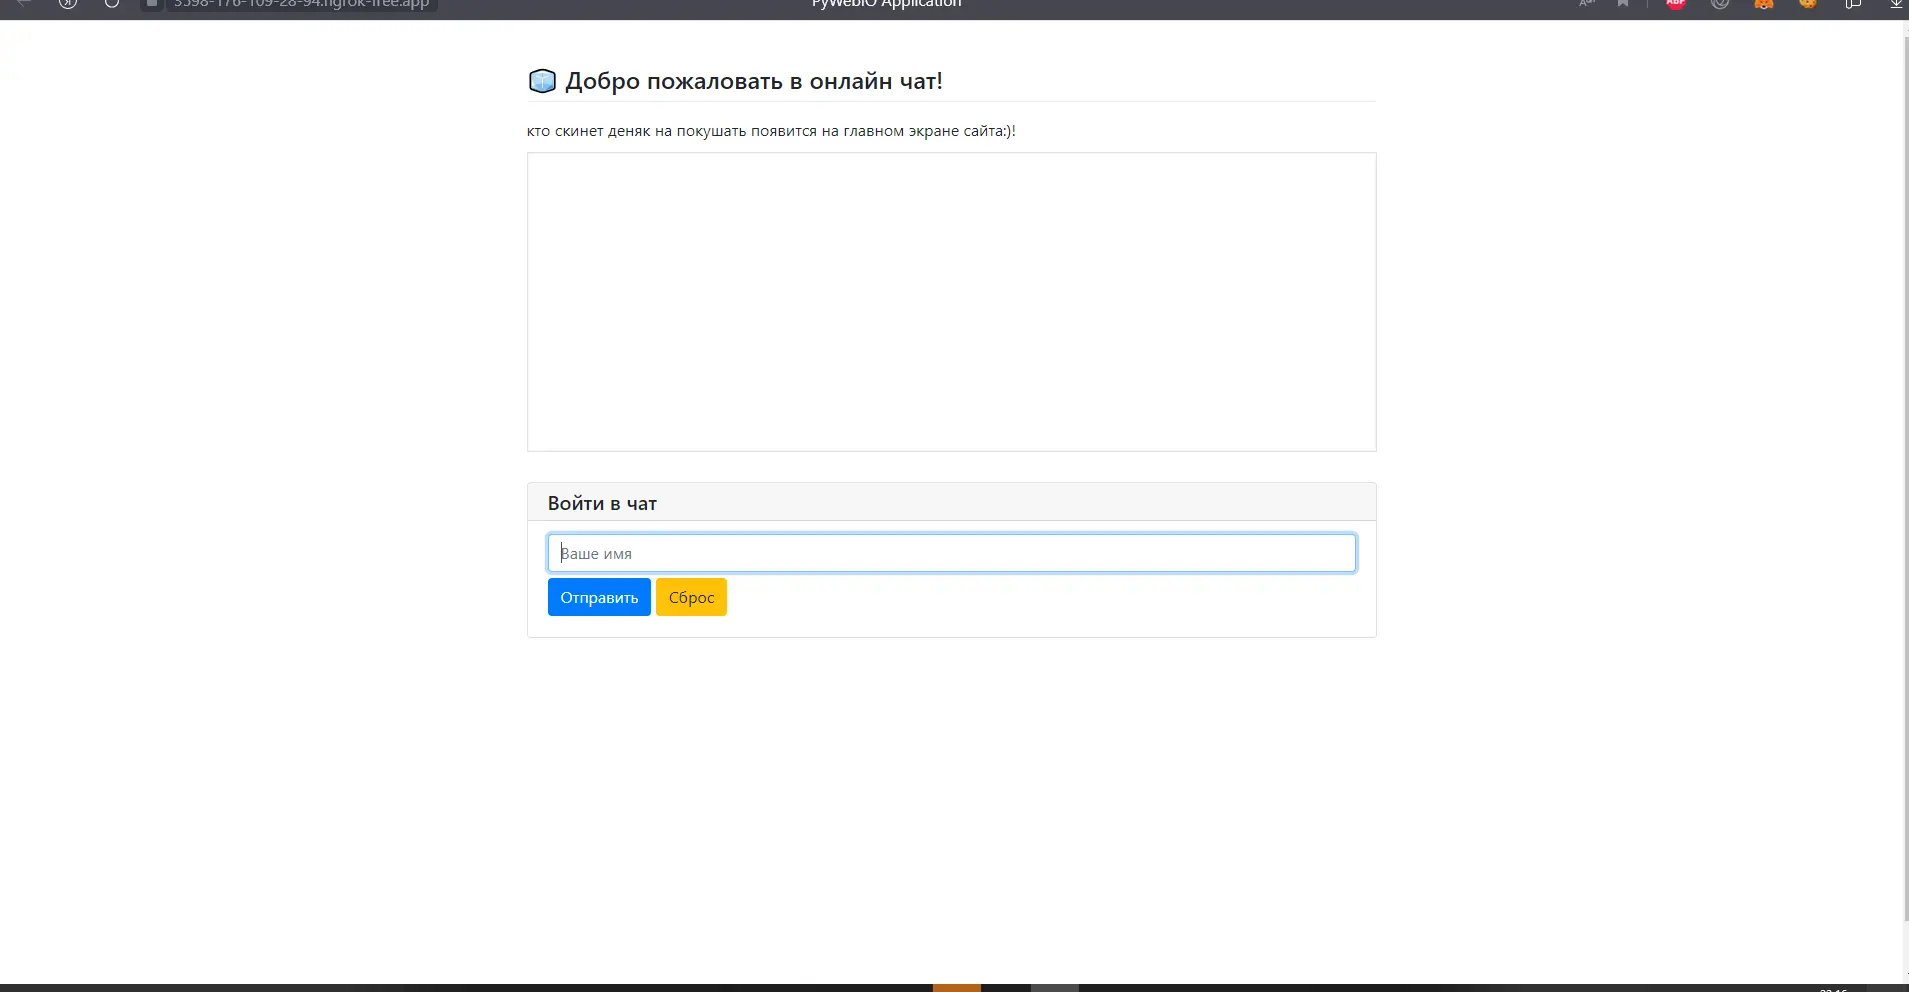
Task: Click the browser page reload icon
Action: tap(112, 3)
